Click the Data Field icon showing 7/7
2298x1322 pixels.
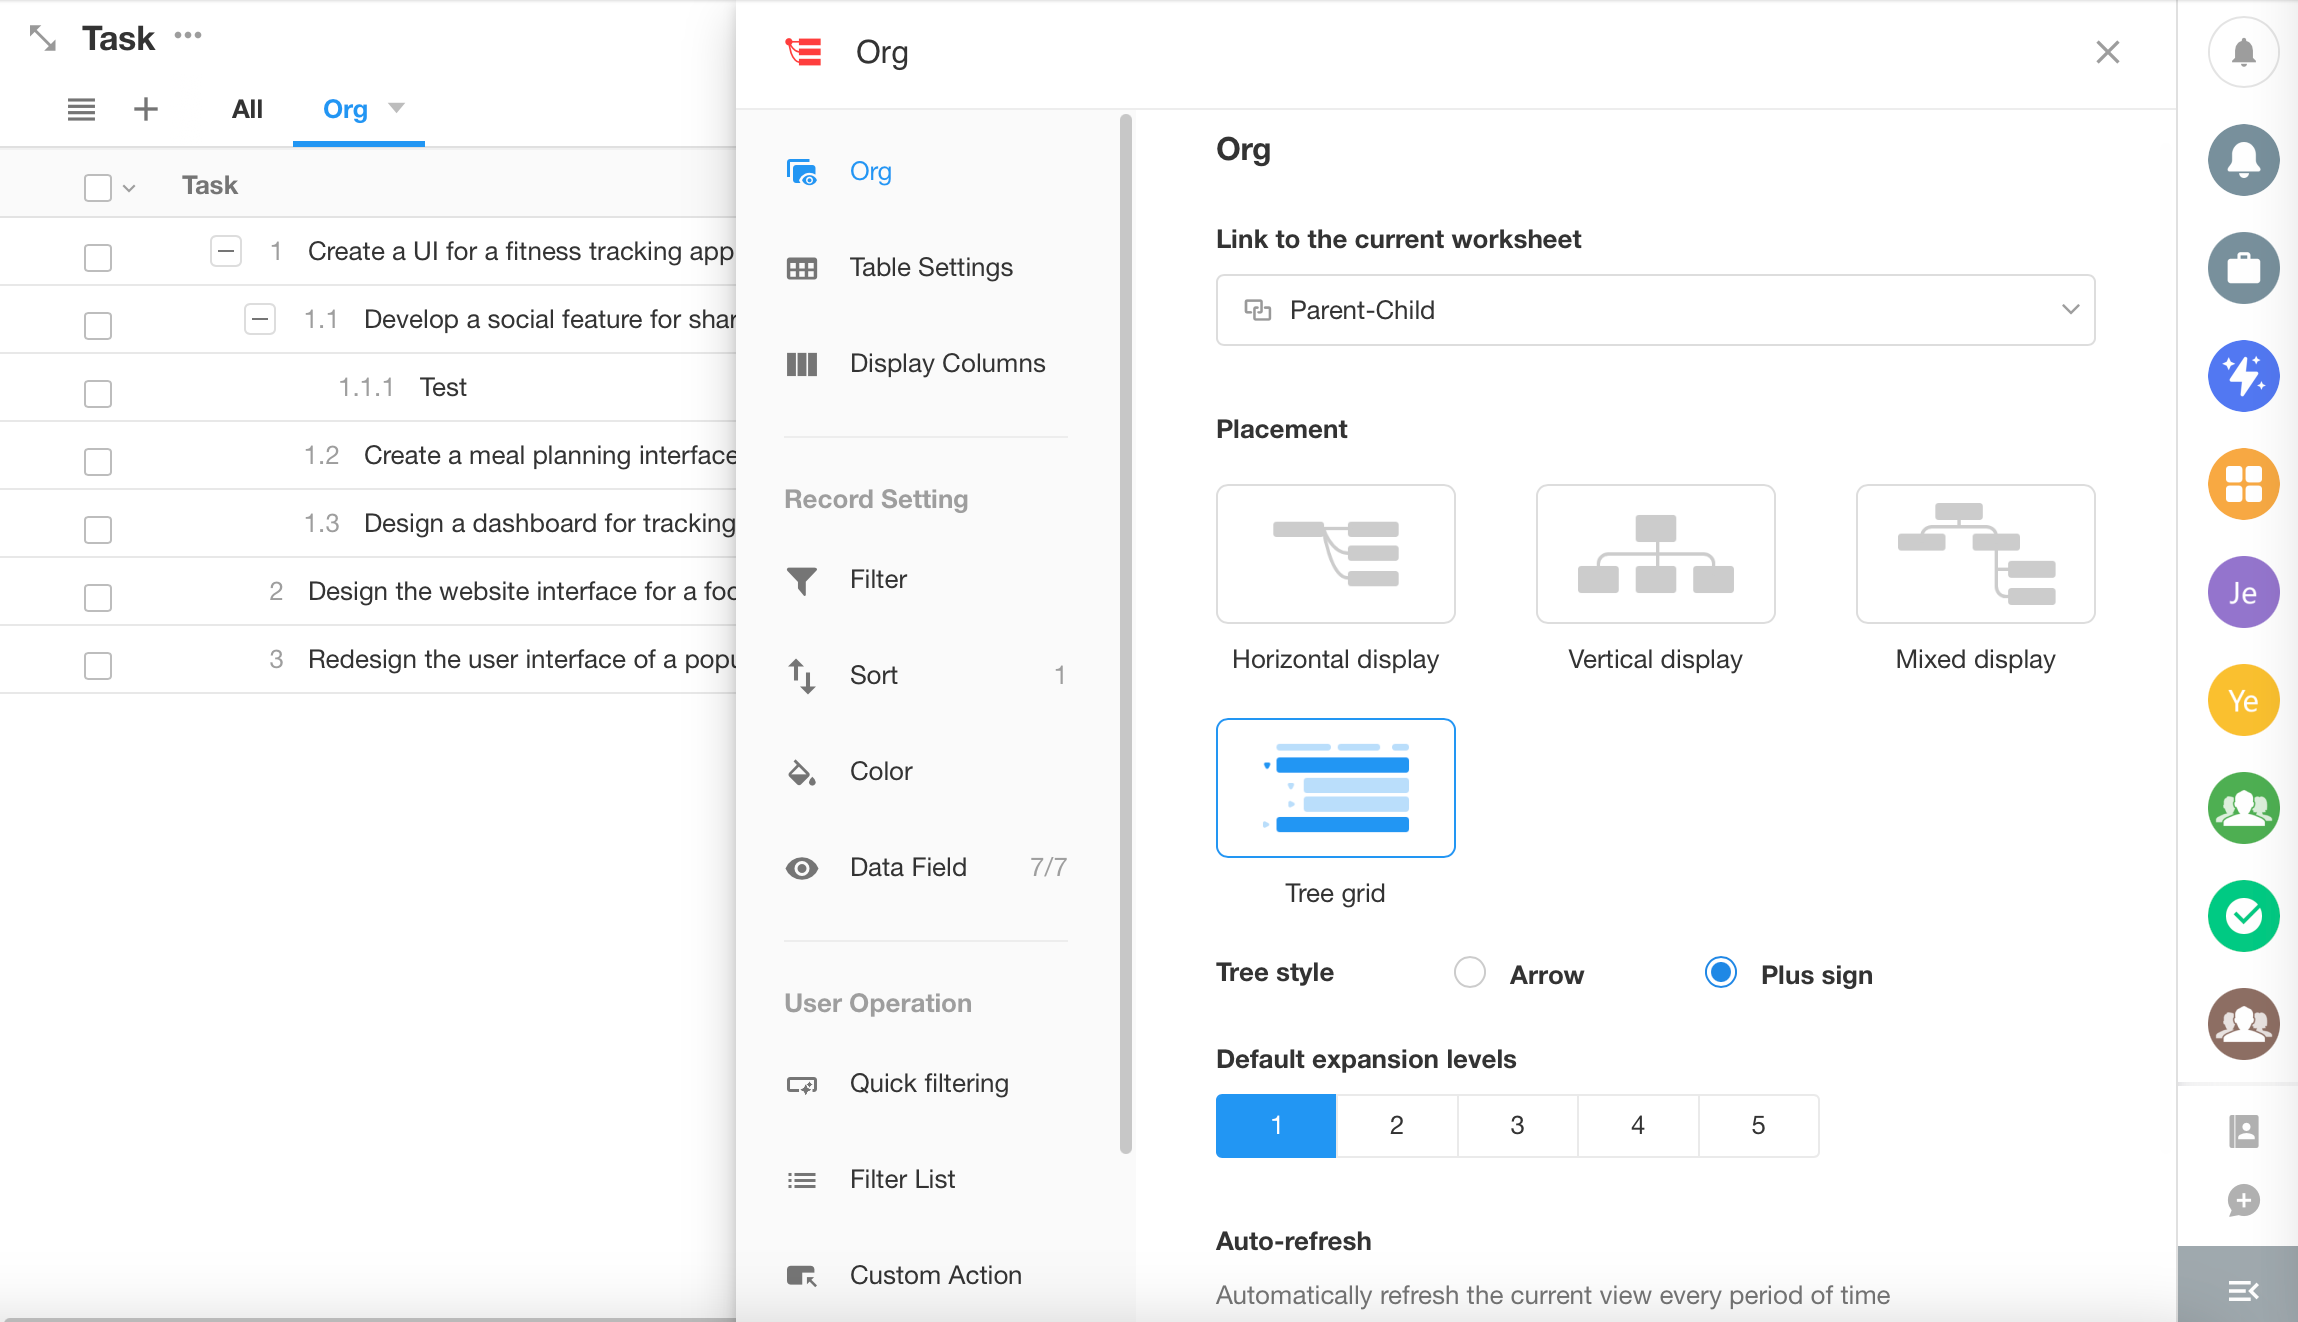point(805,866)
